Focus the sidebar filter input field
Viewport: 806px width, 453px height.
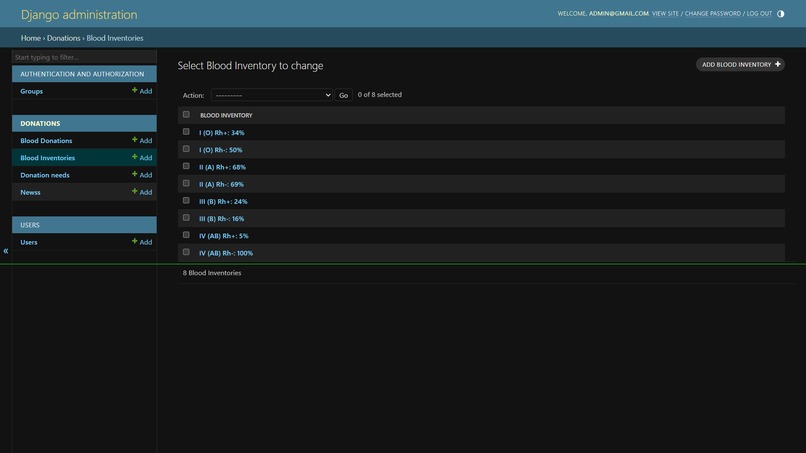point(84,57)
